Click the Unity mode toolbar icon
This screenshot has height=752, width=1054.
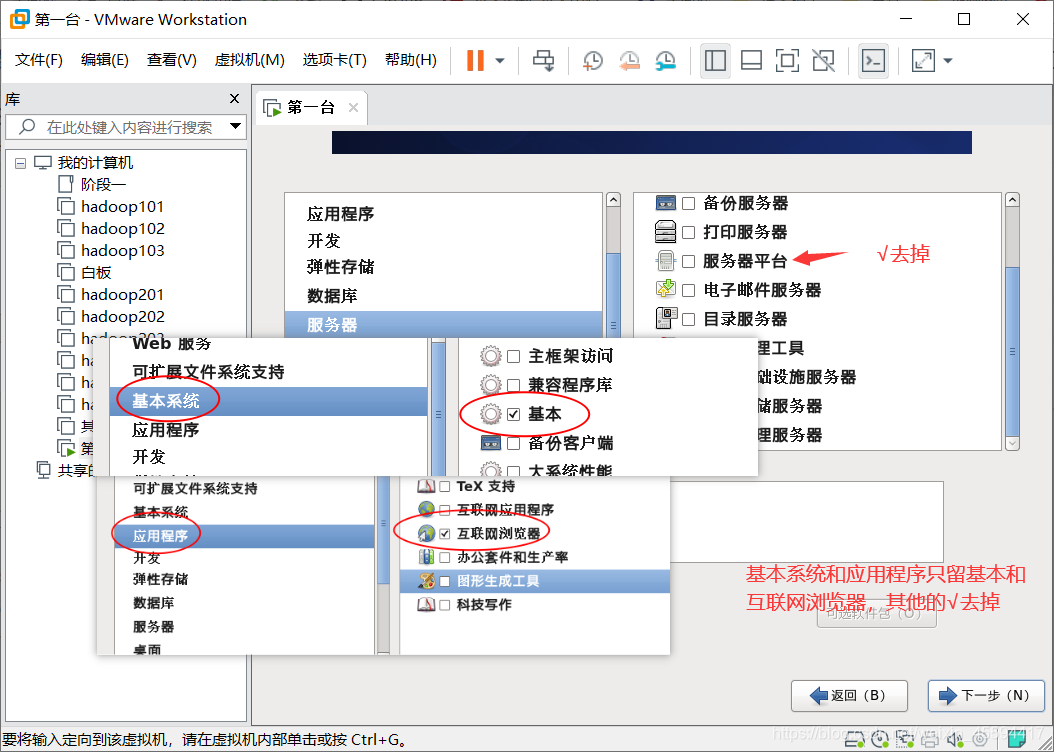pyautogui.click(x=823, y=60)
